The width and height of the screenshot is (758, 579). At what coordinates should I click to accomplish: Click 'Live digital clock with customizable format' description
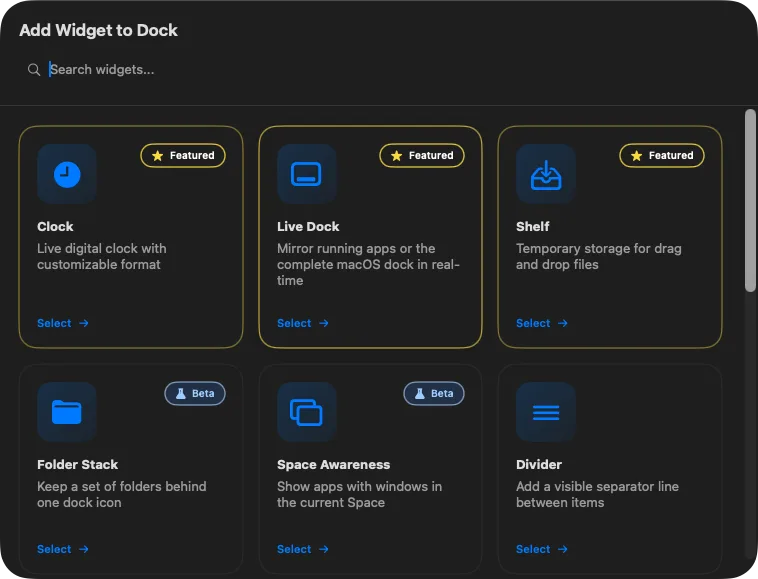(102, 256)
